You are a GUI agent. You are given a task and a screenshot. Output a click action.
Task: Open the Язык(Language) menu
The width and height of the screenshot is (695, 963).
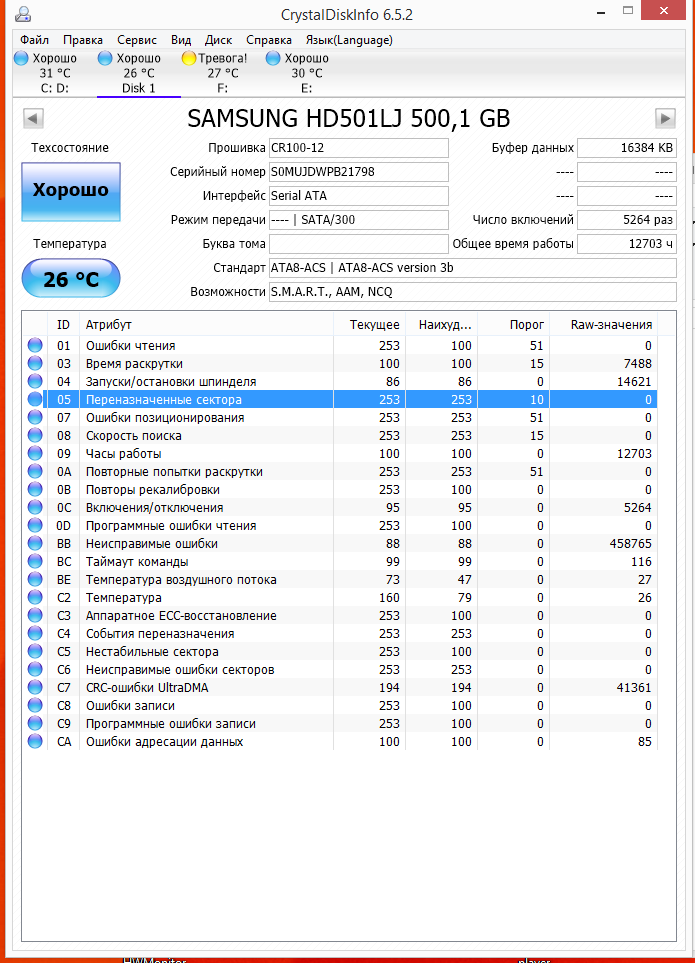click(x=349, y=40)
